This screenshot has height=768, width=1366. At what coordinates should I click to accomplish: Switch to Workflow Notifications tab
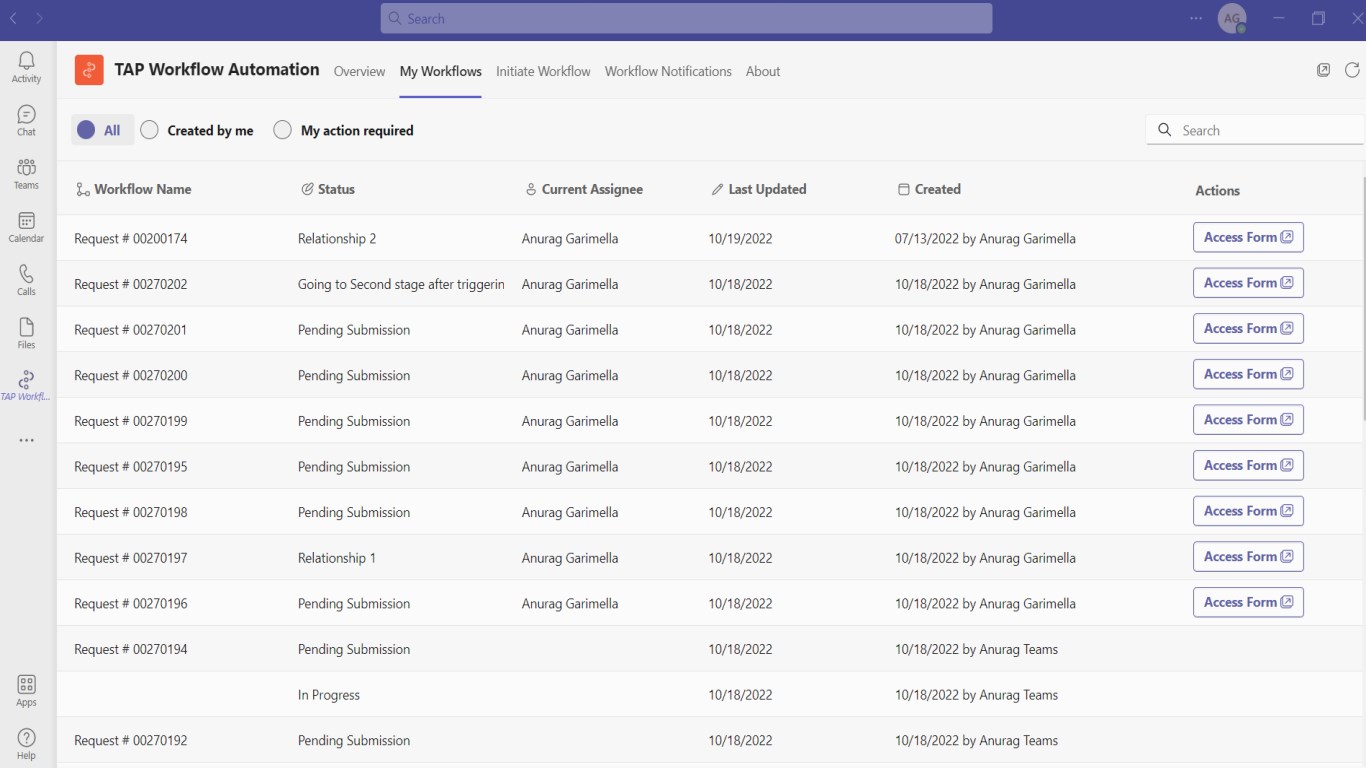click(x=668, y=71)
